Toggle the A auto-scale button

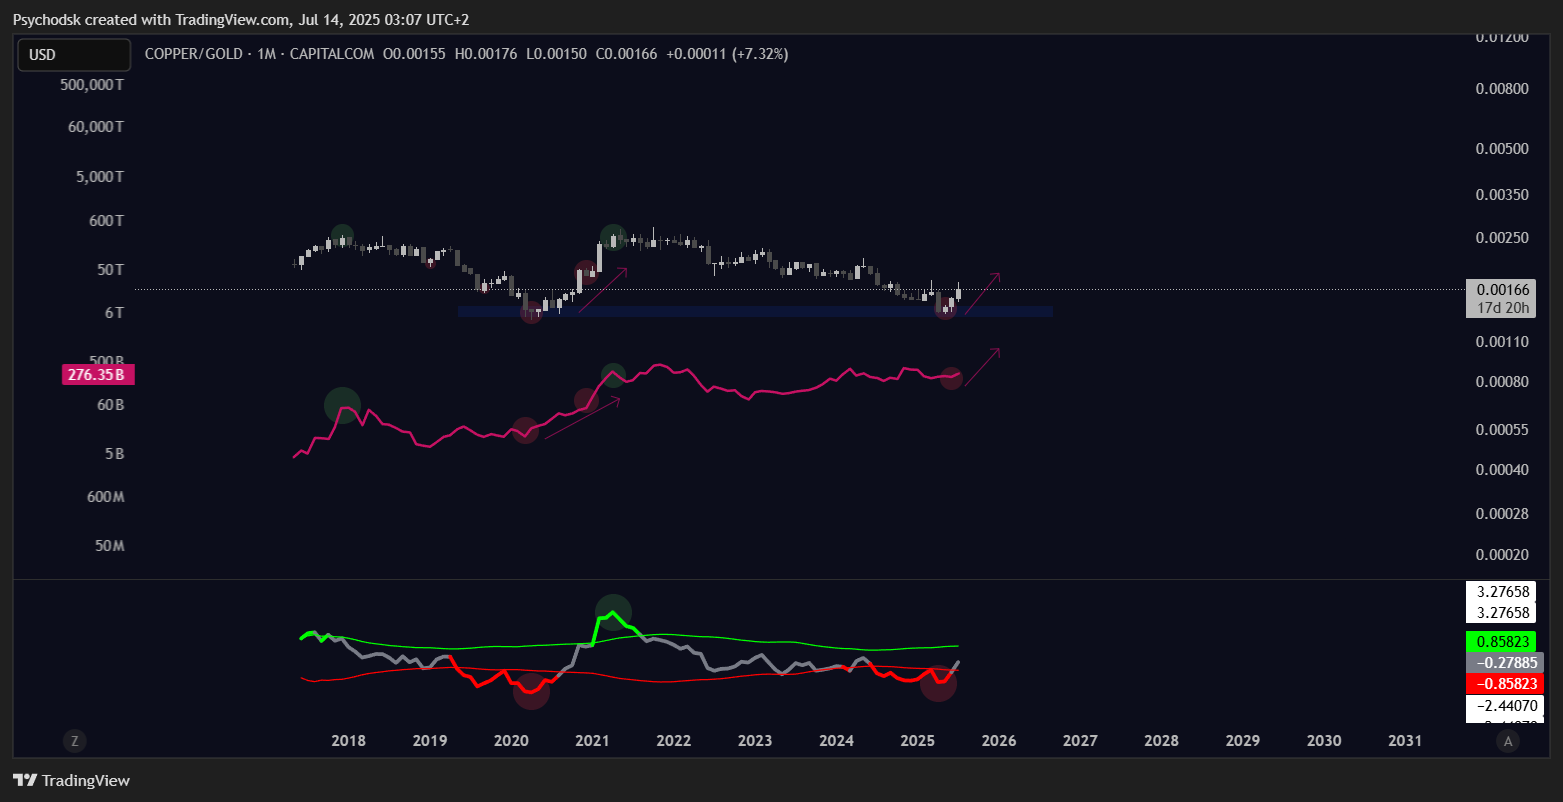(1507, 741)
